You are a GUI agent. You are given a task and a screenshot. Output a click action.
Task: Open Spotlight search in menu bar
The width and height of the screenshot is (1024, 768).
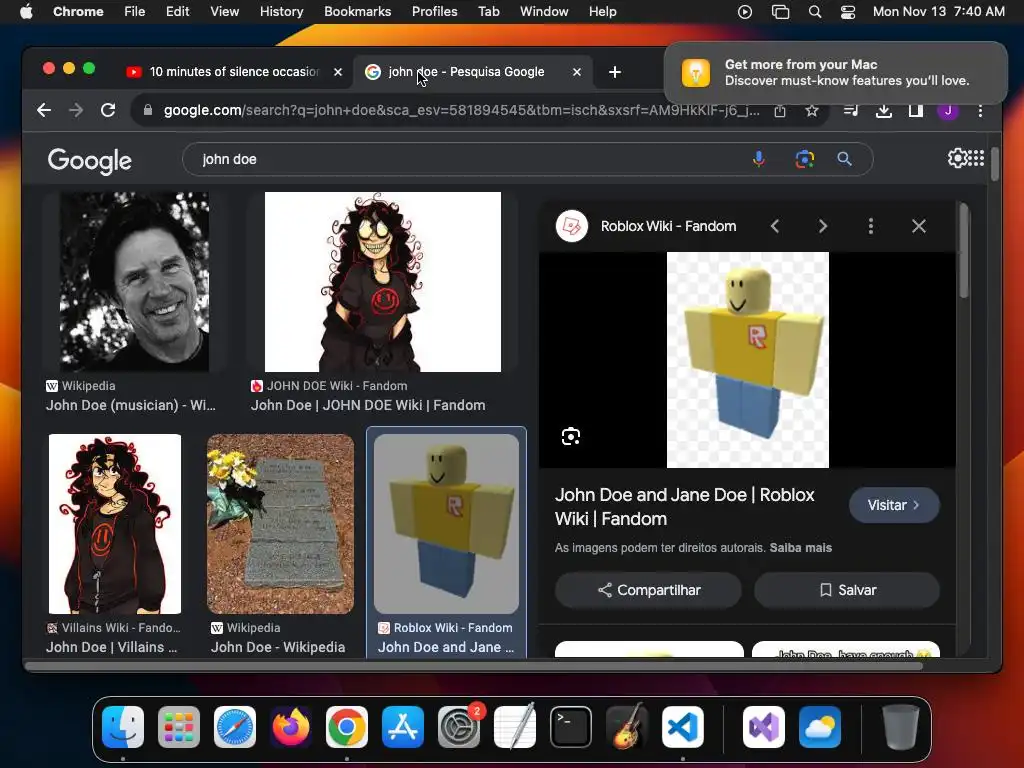[x=814, y=12]
